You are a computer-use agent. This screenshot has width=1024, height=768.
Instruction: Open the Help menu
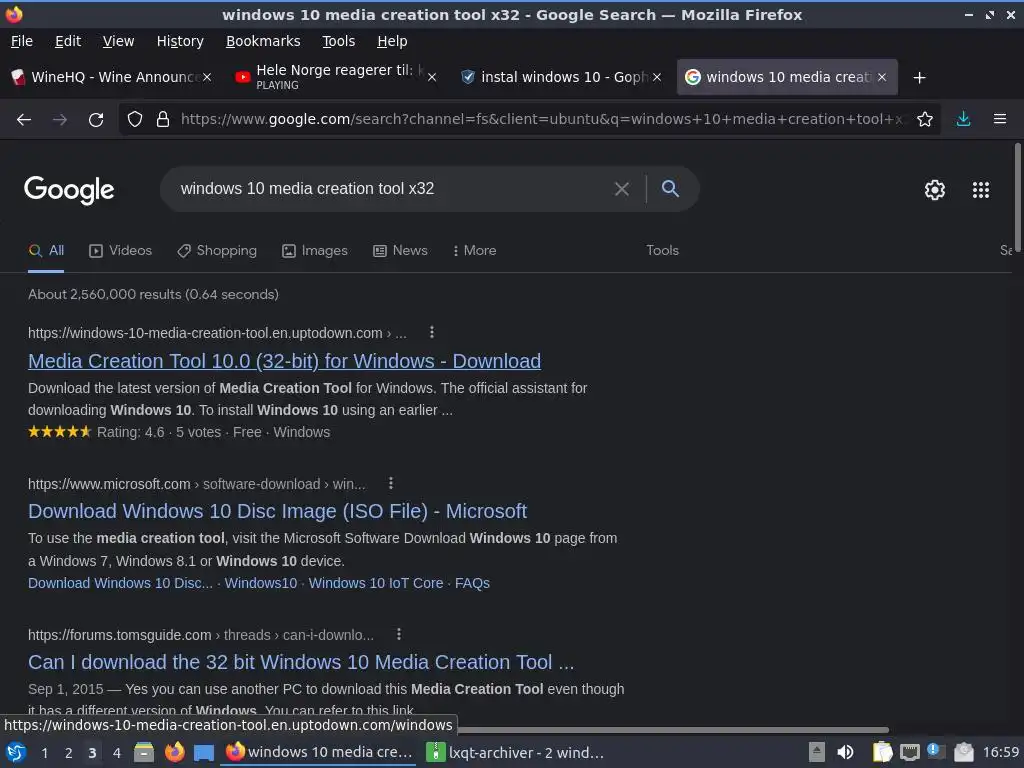click(x=392, y=41)
